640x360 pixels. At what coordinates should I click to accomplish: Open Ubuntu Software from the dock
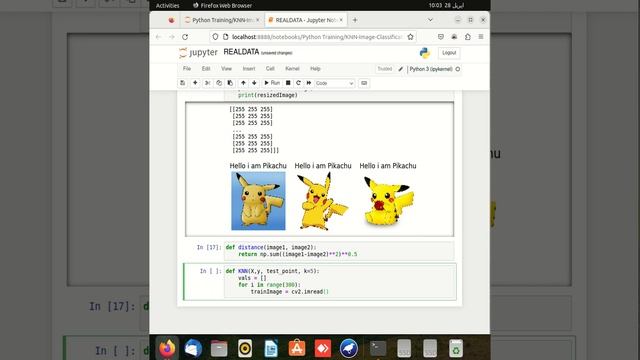tap(297, 349)
